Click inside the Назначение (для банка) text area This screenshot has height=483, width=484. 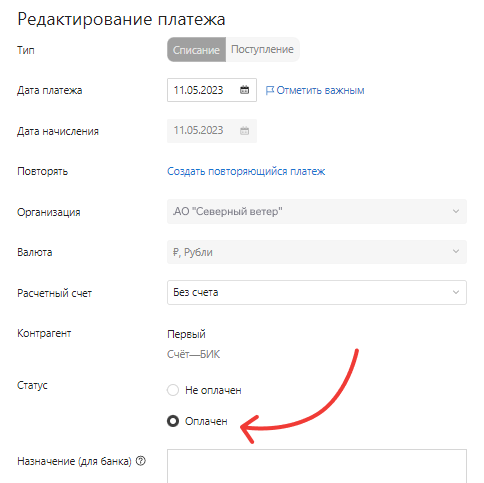coord(317,466)
